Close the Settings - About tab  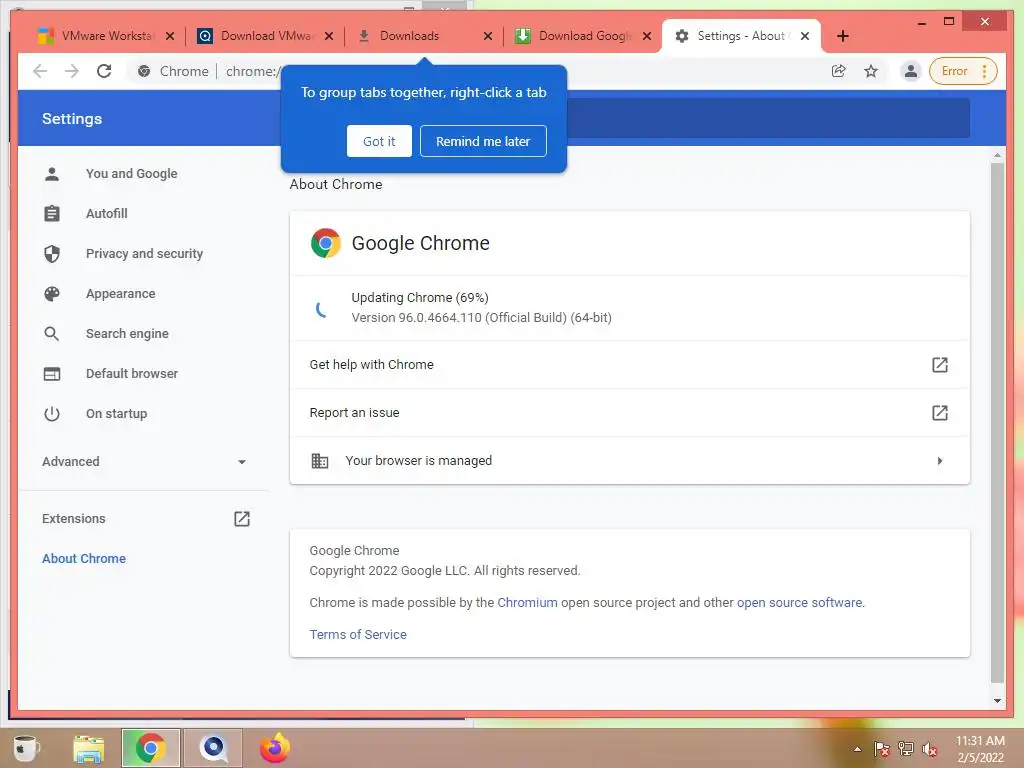tap(805, 36)
